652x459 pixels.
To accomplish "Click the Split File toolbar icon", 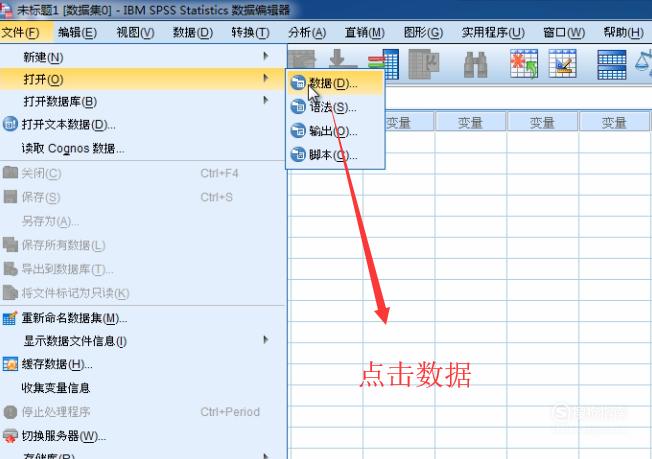I will (612, 64).
